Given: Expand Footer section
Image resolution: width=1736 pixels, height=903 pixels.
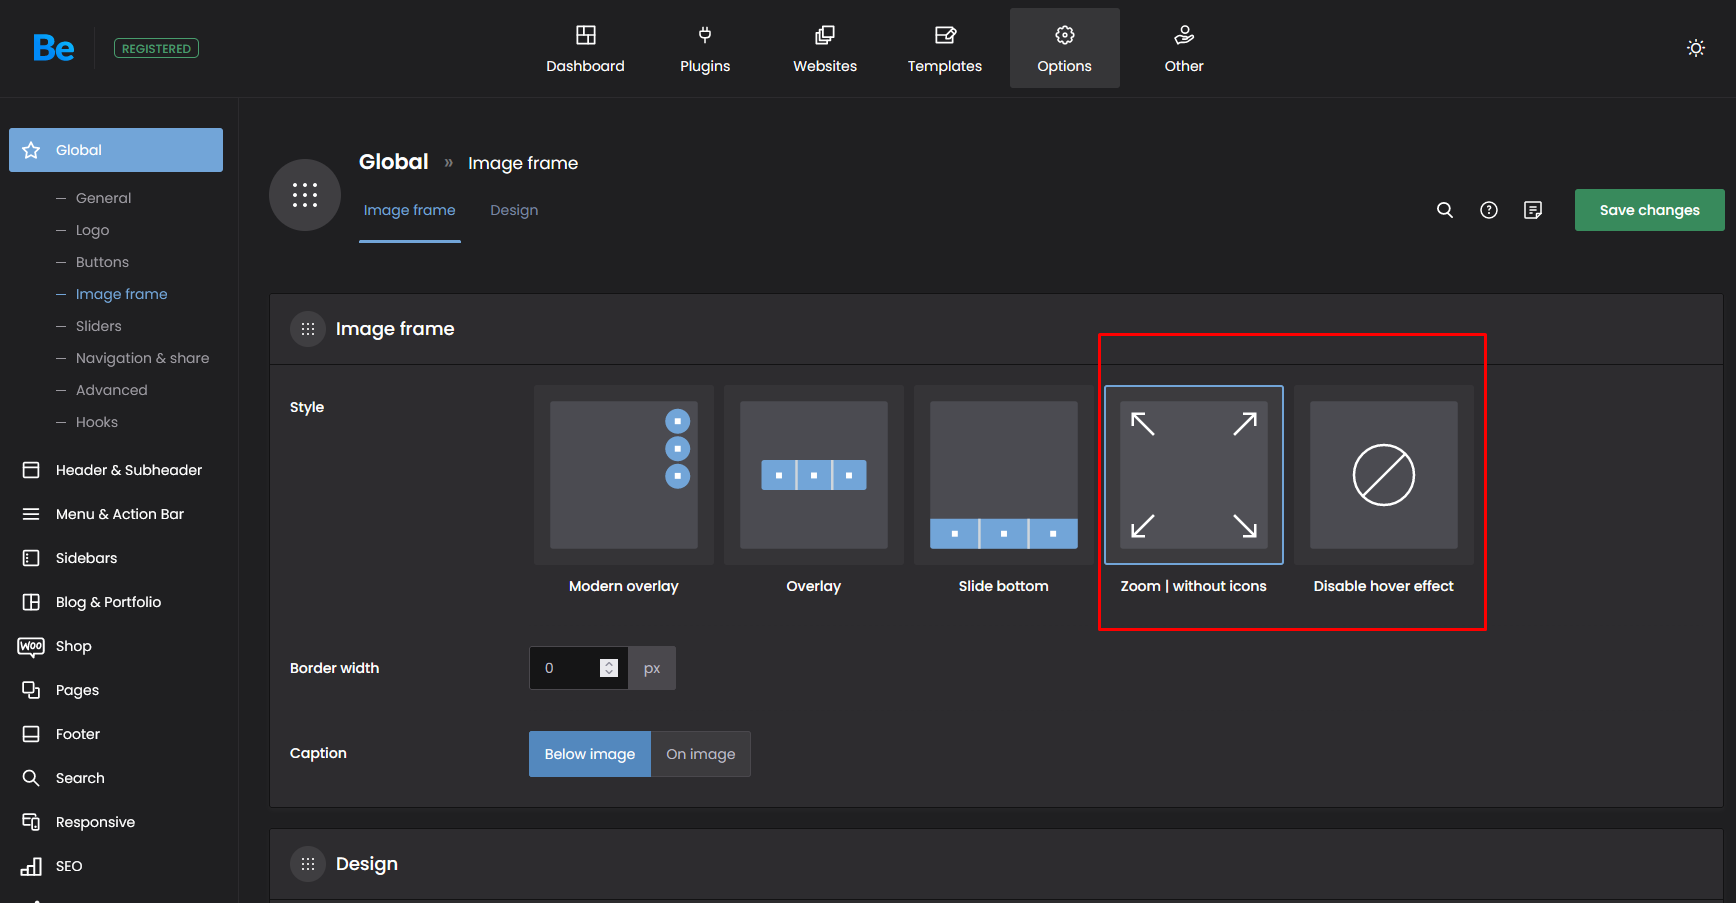Looking at the screenshot, I should [x=116, y=734].
